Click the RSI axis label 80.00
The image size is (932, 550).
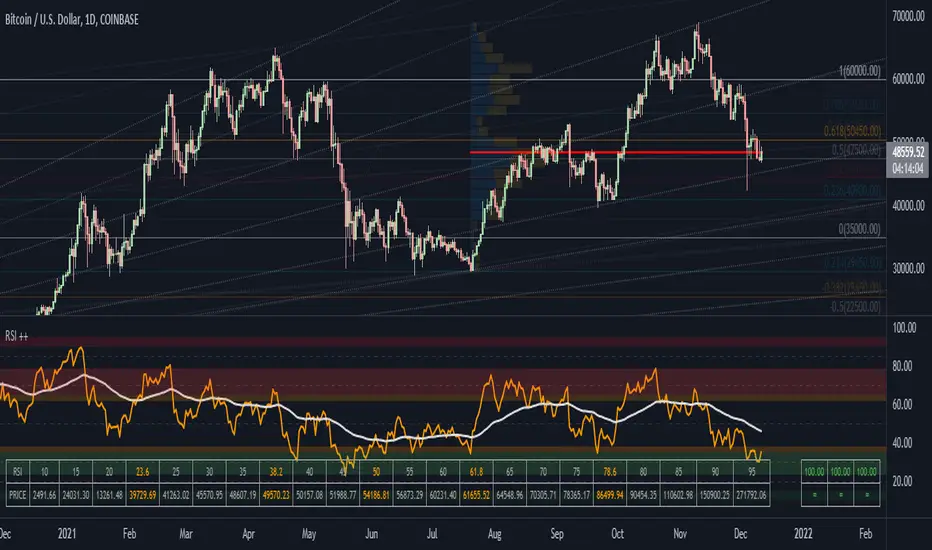902,366
